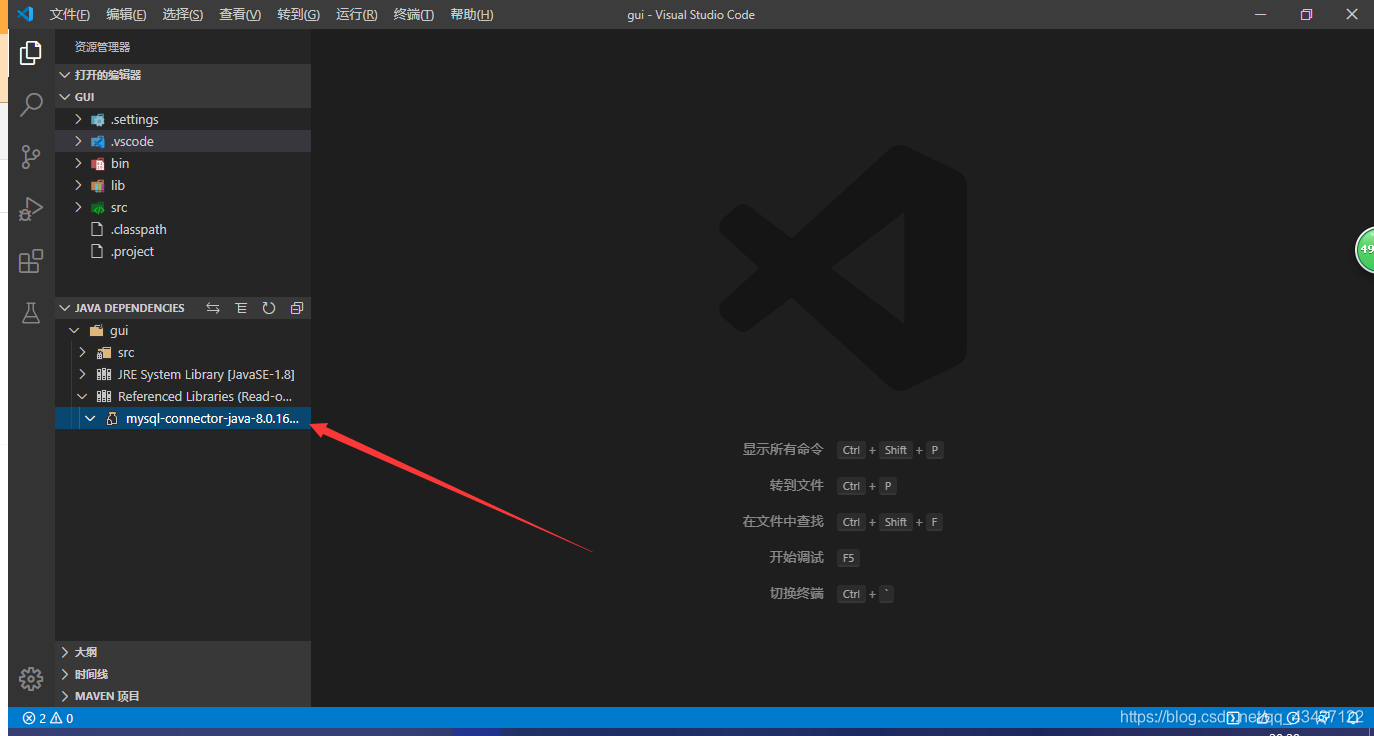This screenshot has width=1374, height=736.
Task: Open the 转到(G) menu
Action: pos(298,14)
